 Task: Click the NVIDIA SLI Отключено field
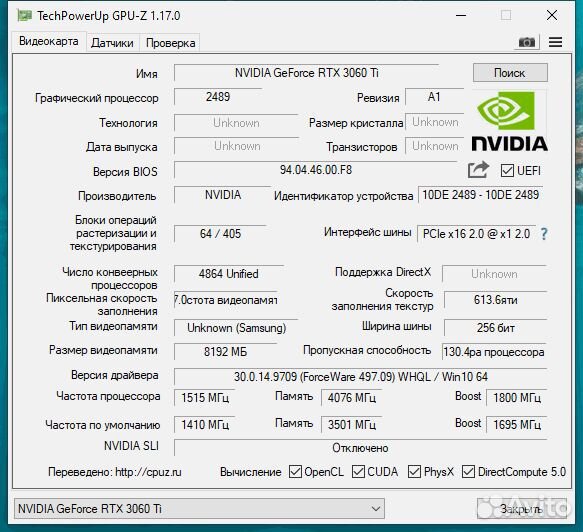360,448
